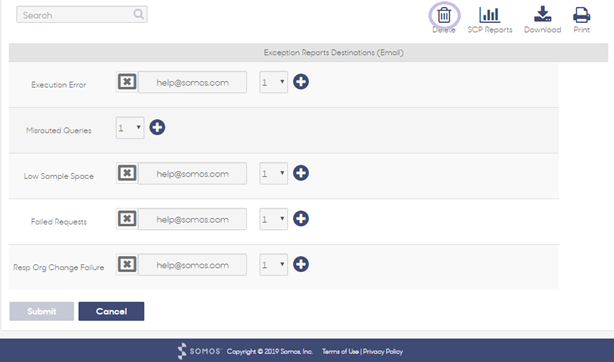Click the search magnifier icon

(x=138, y=14)
